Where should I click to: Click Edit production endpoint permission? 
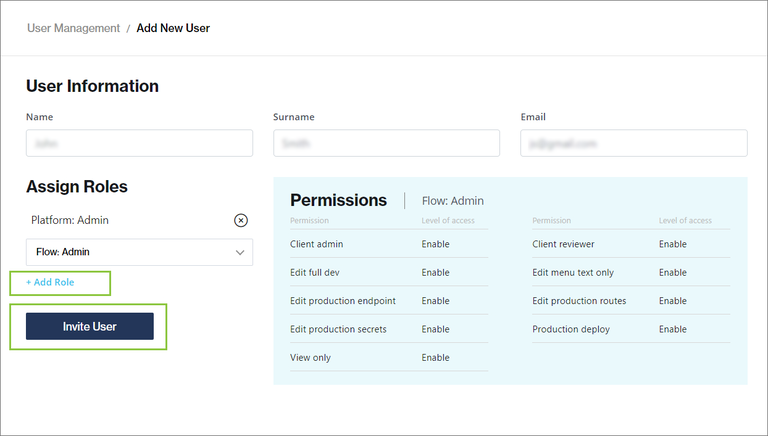click(343, 301)
